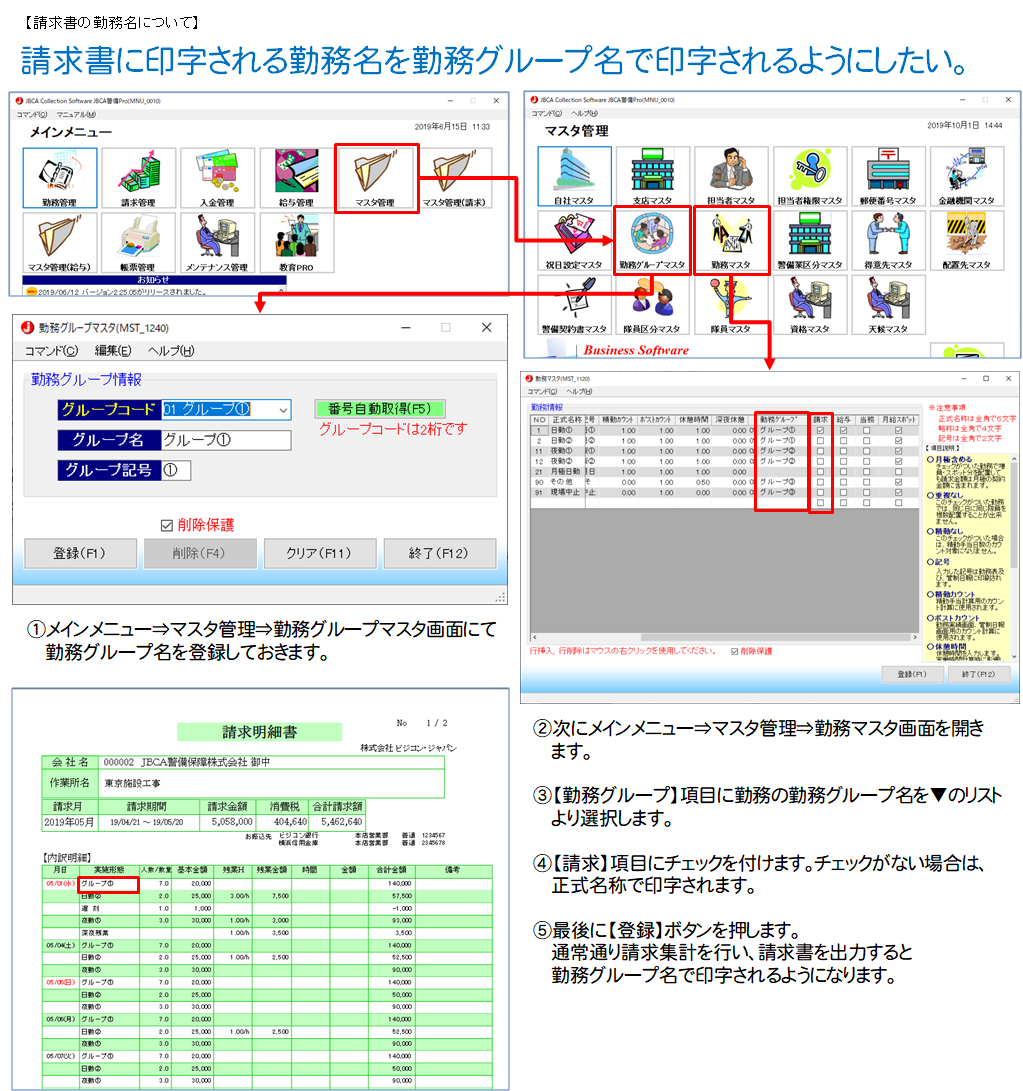Open the 請求管理 icon
This screenshot has height=1091, width=1023.
138,178
